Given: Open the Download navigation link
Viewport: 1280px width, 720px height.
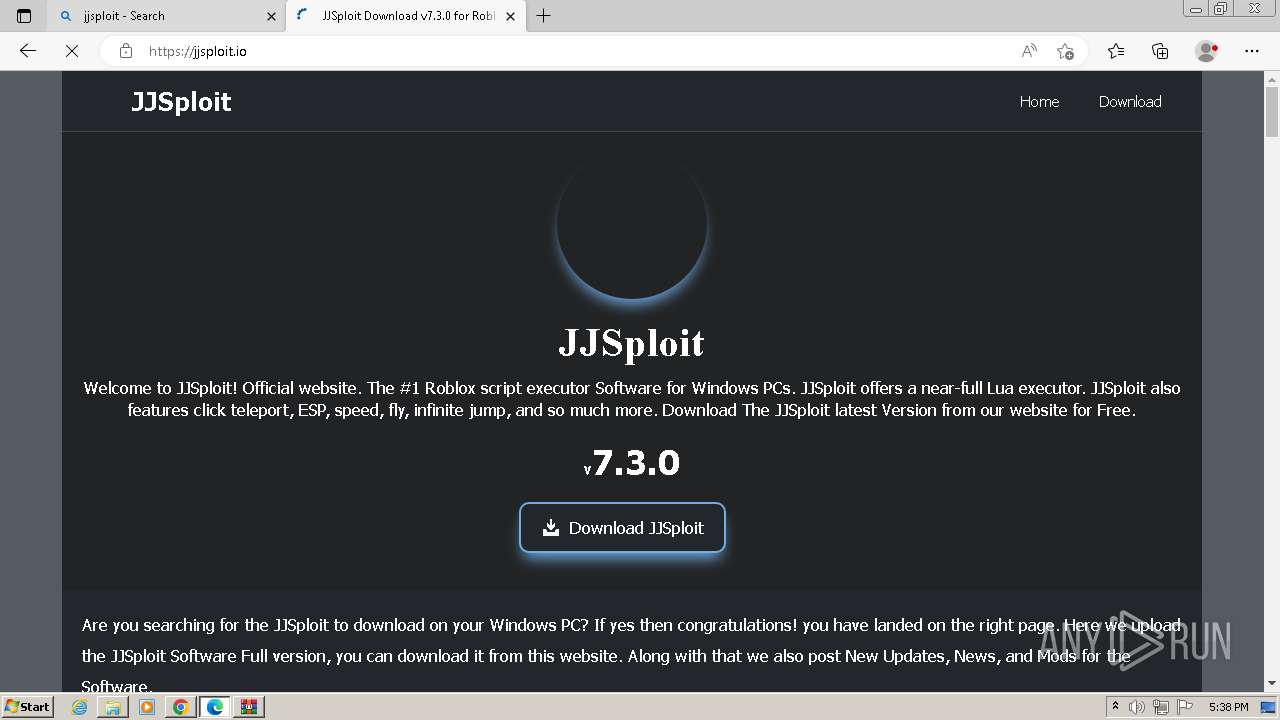Looking at the screenshot, I should pos(1130,101).
